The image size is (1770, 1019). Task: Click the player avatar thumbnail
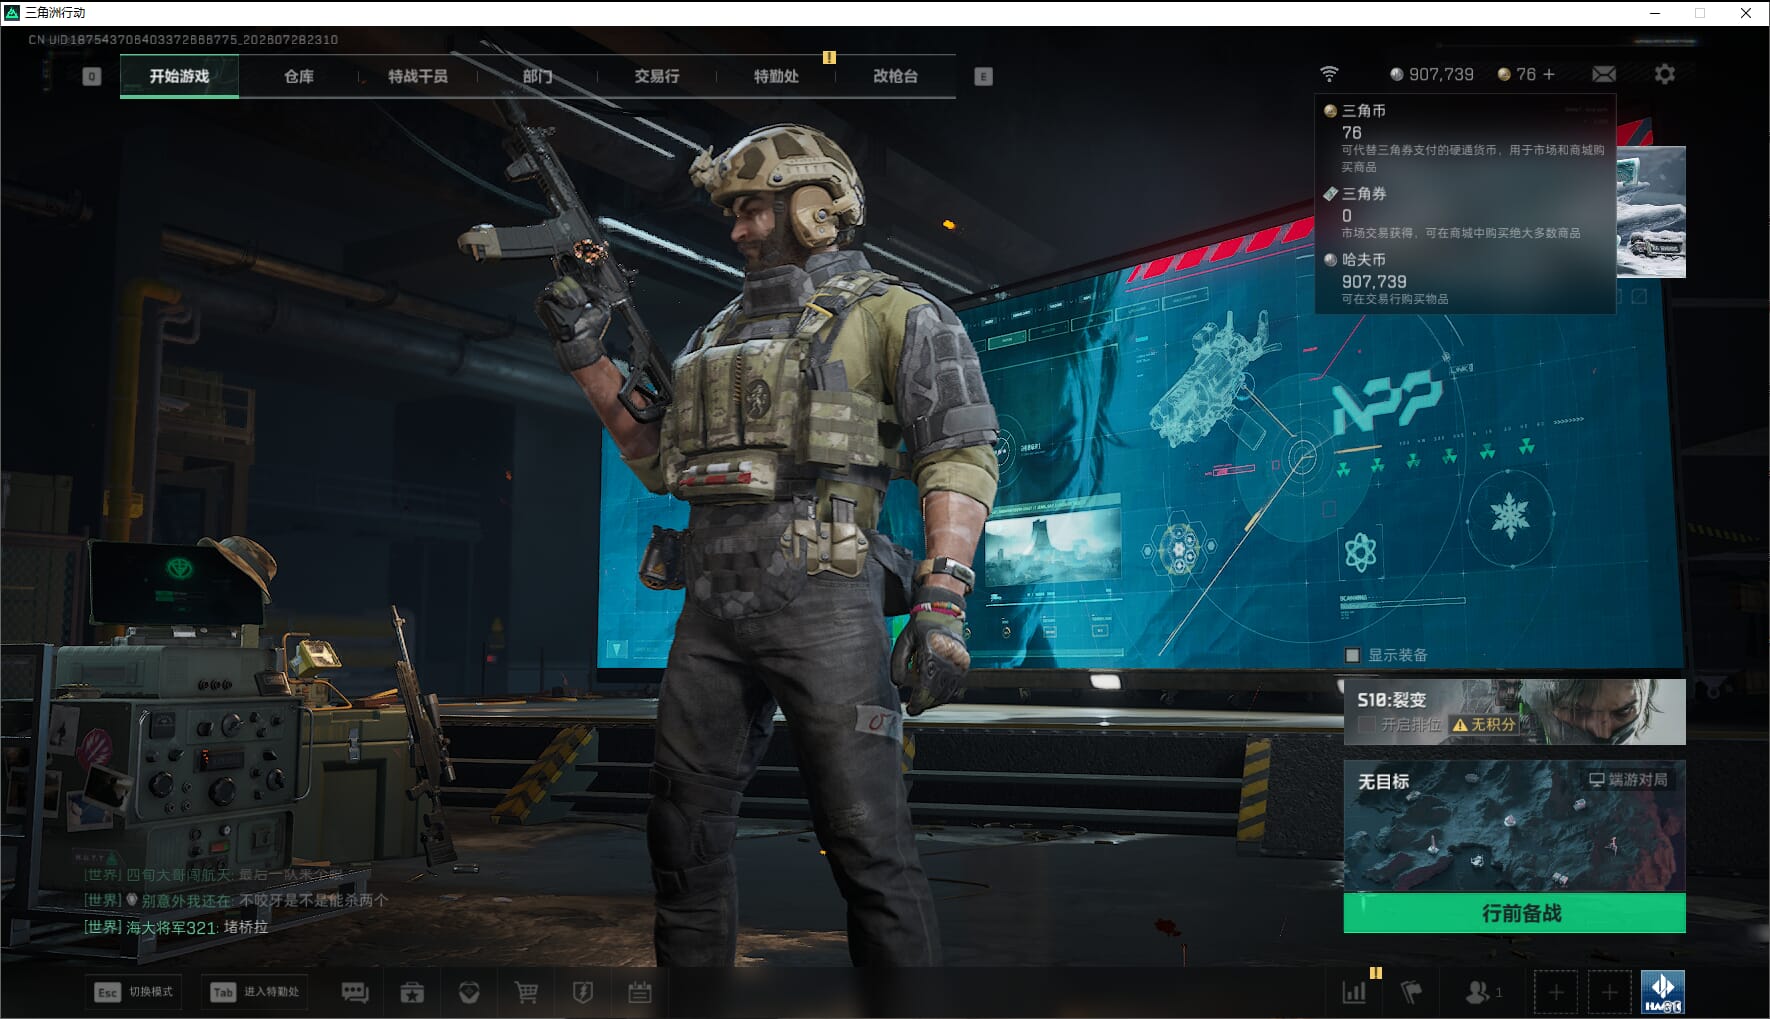(x=1663, y=992)
